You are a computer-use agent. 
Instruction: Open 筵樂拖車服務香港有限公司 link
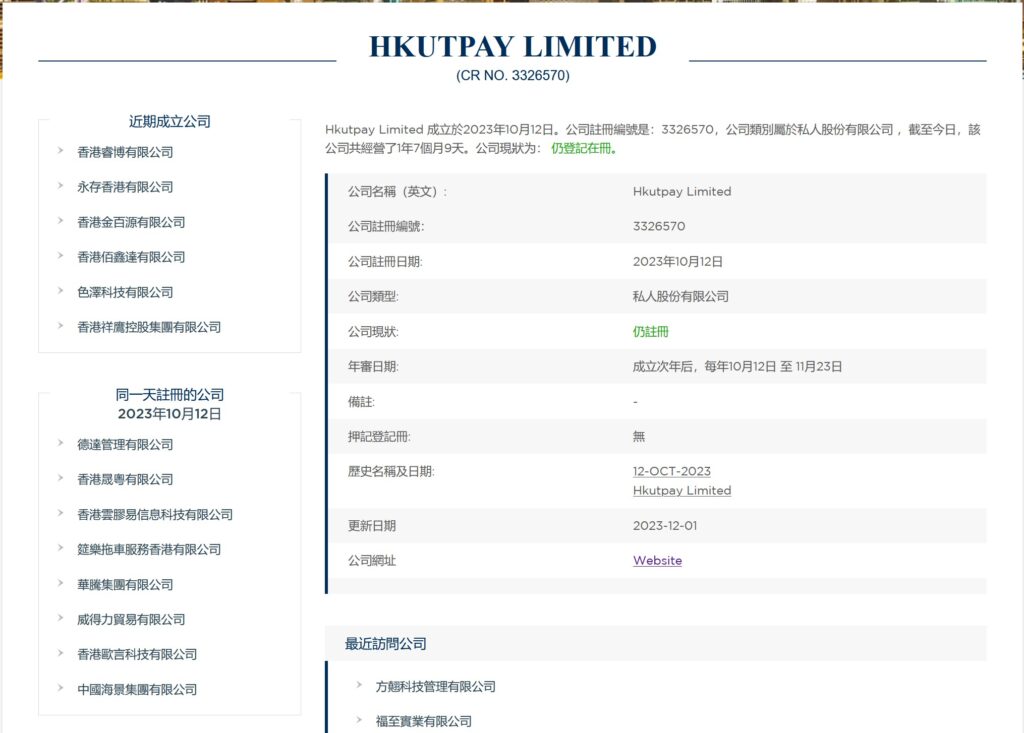(x=149, y=549)
